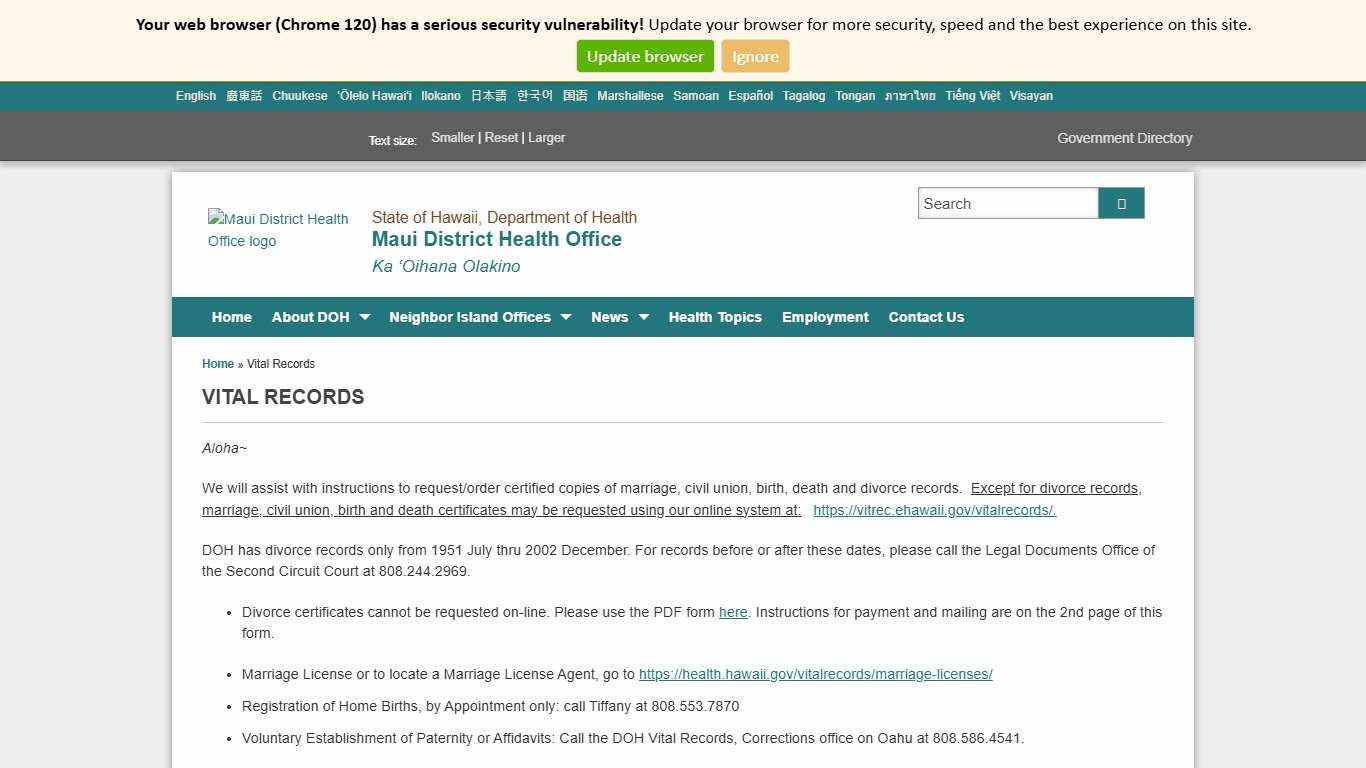The height and width of the screenshot is (768, 1366).
Task: Select the Tongan language option
Action: point(855,95)
